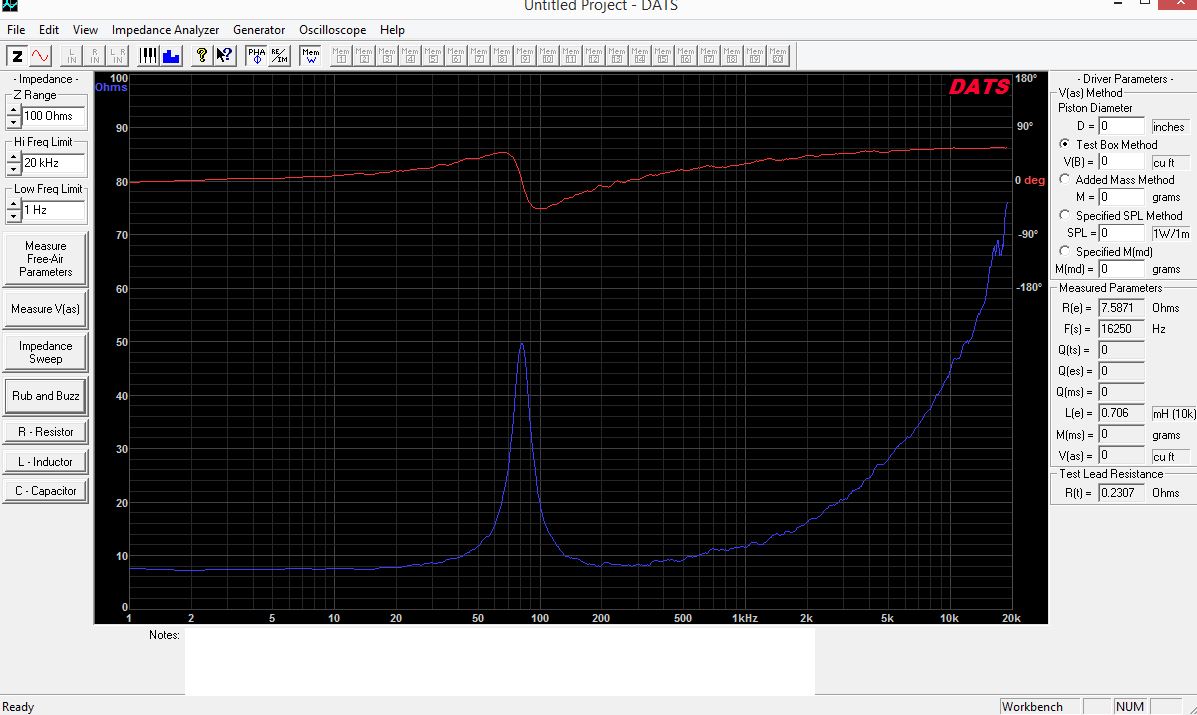Run the Rub and Buzz test

point(46,396)
